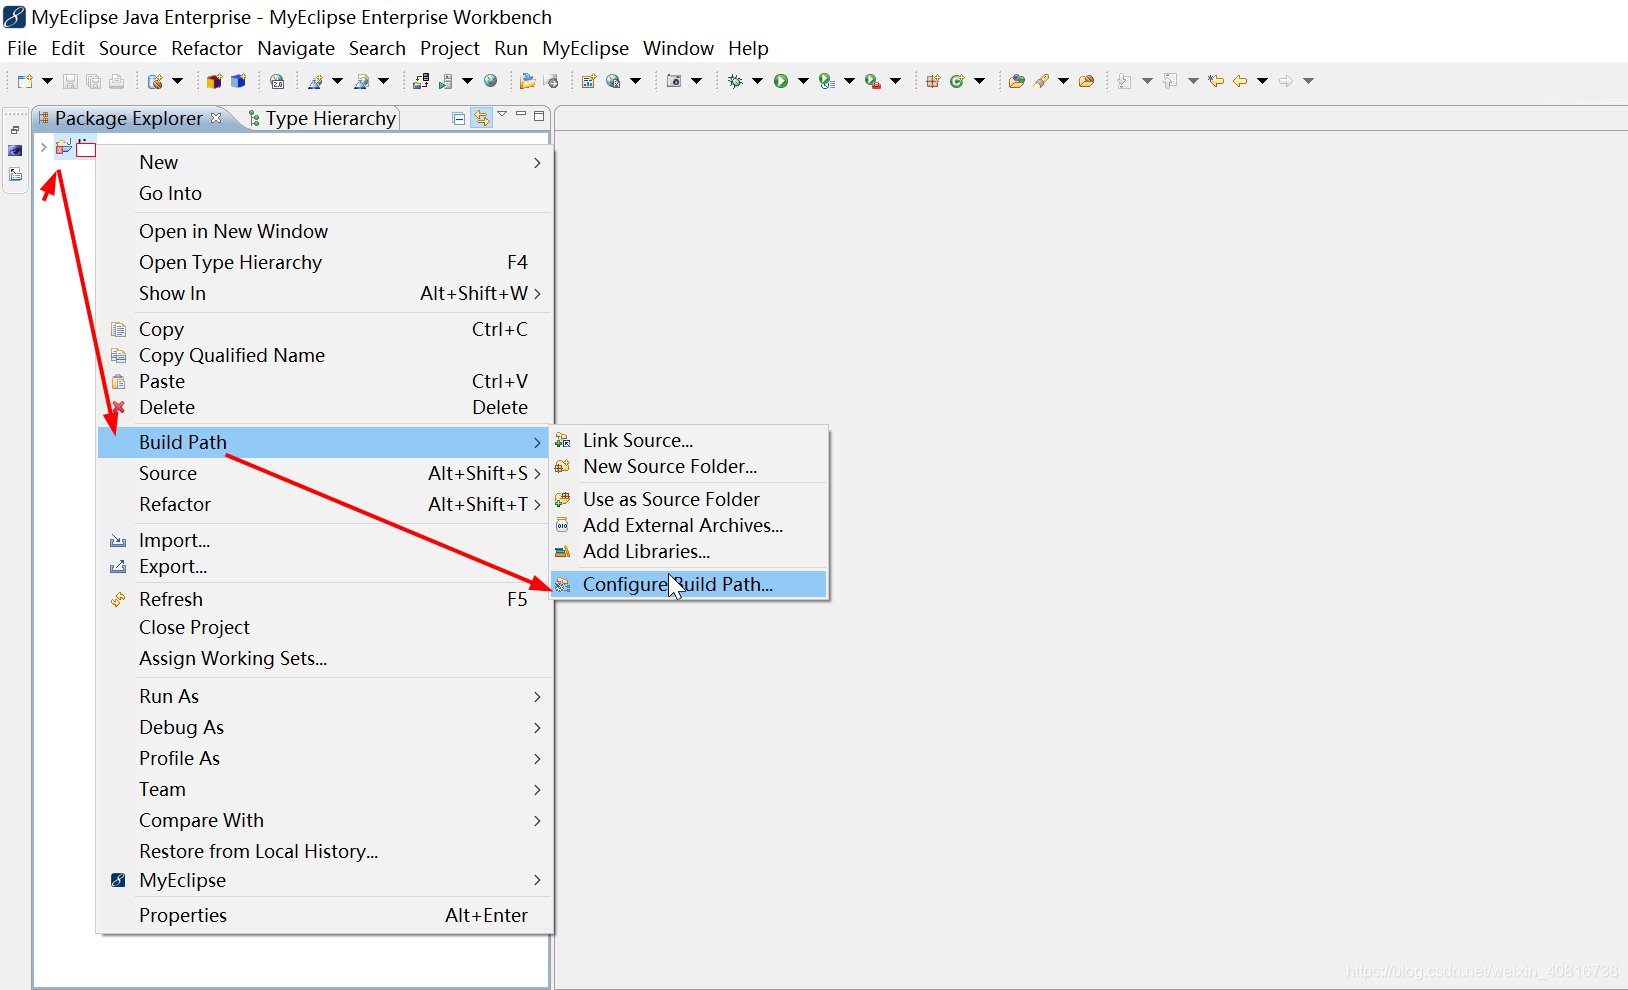Expand the Run As submenu

325,696
